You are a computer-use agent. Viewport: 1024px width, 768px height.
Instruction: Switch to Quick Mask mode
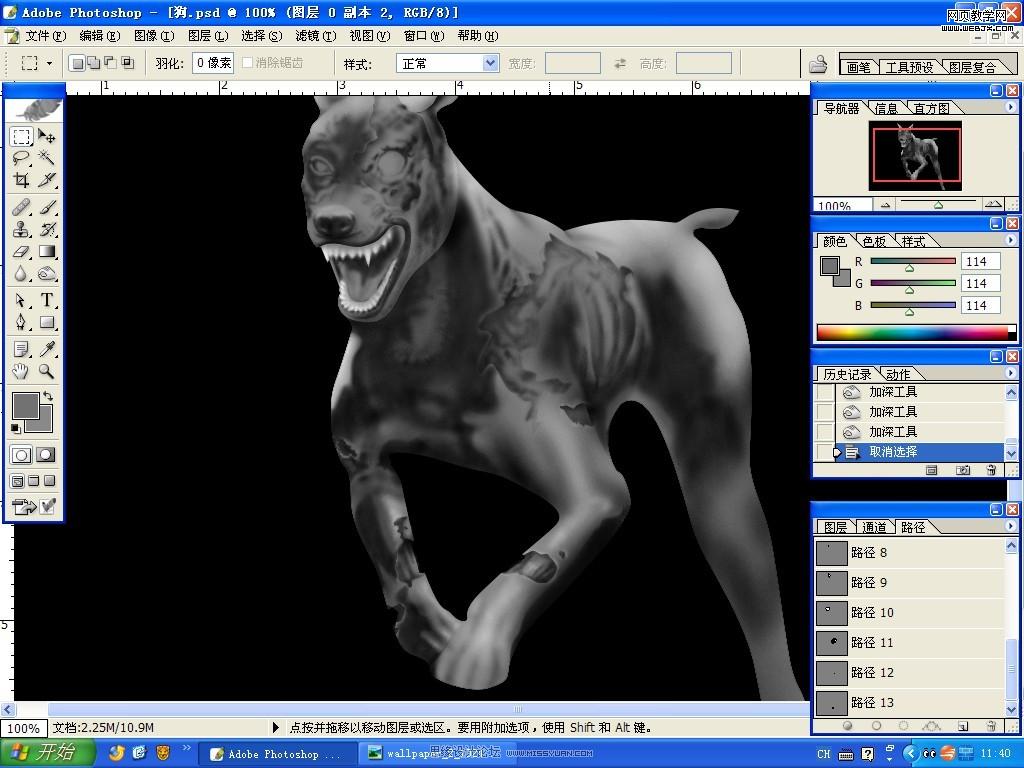coord(46,455)
